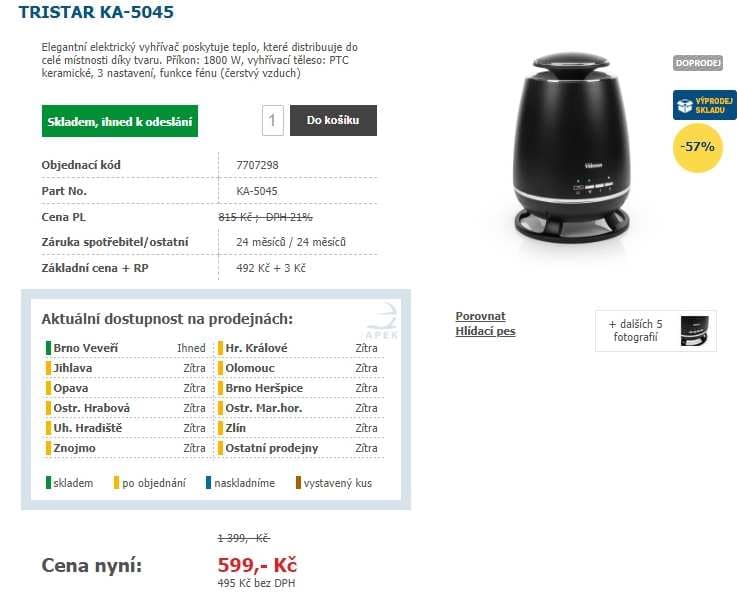
Task: Click the 24 měsíců warranty value
Action: coord(291,242)
